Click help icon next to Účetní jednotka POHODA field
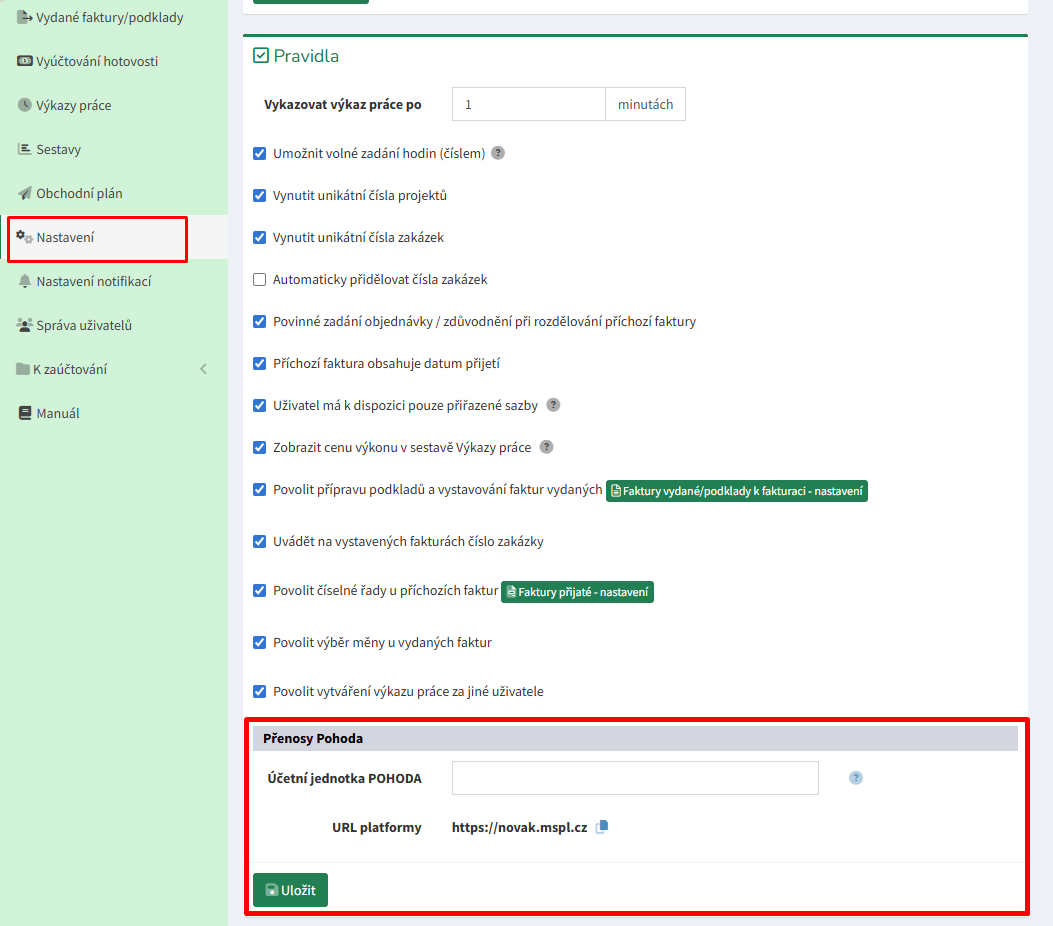 (x=856, y=778)
